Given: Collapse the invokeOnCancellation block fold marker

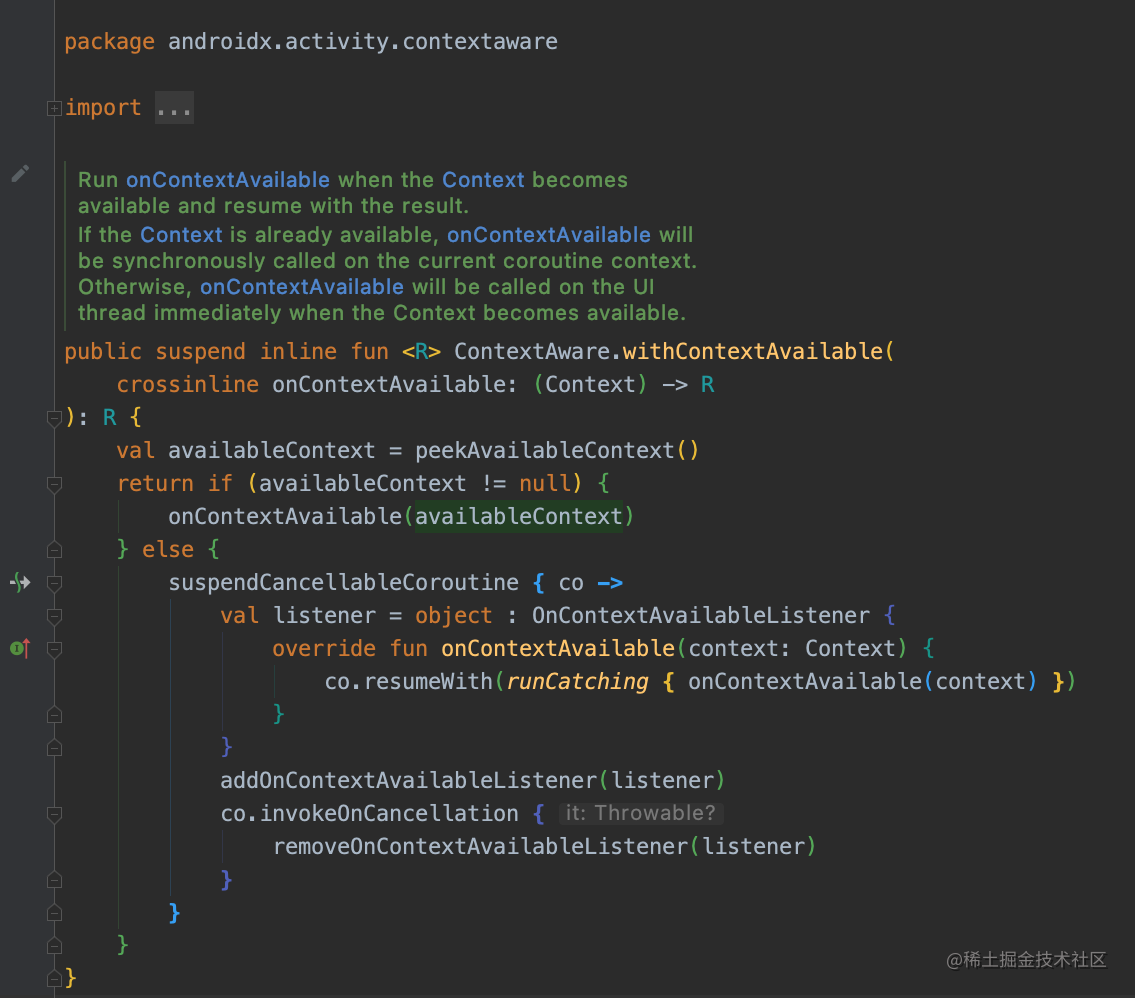Looking at the screenshot, I should [54, 813].
